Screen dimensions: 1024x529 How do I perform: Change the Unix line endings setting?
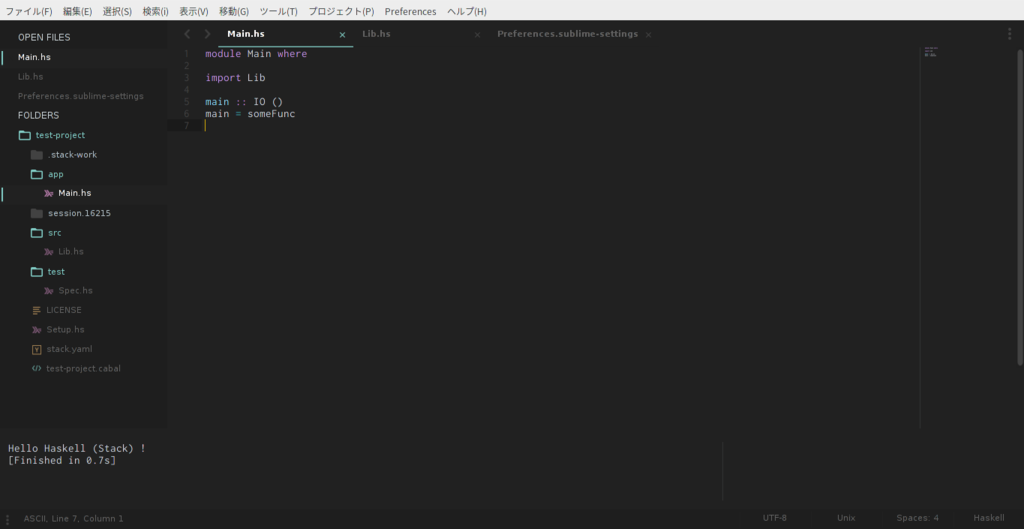pyautogui.click(x=846, y=518)
